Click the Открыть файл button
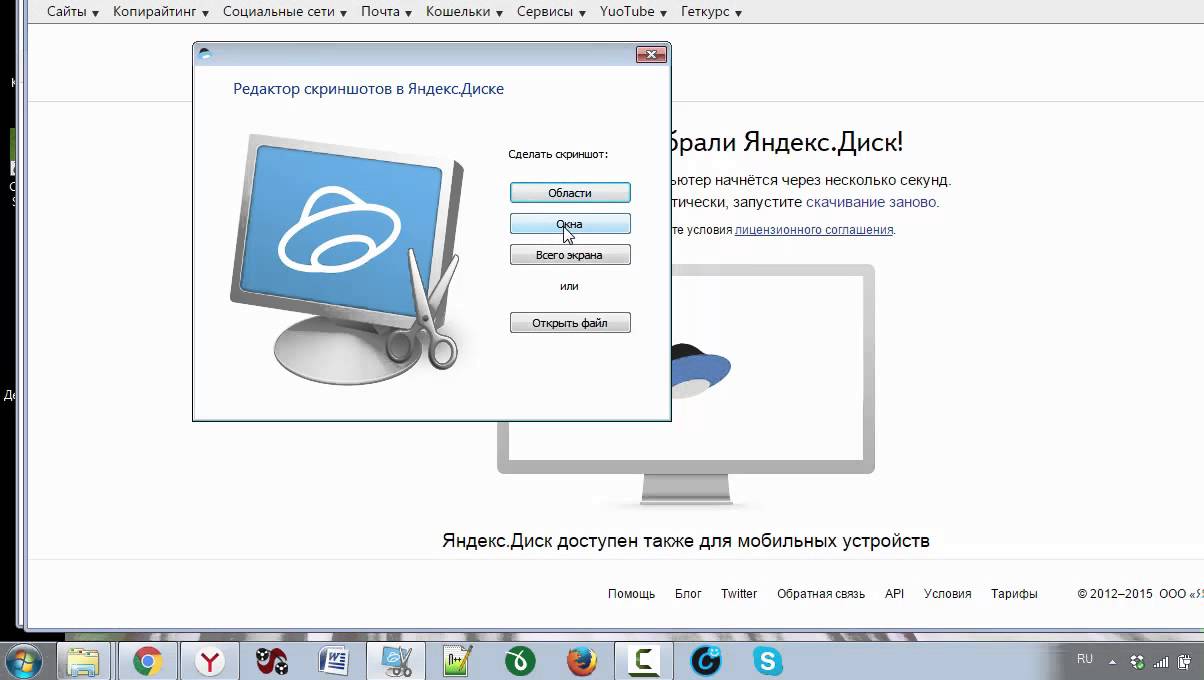This screenshot has width=1204, height=680. tap(570, 323)
